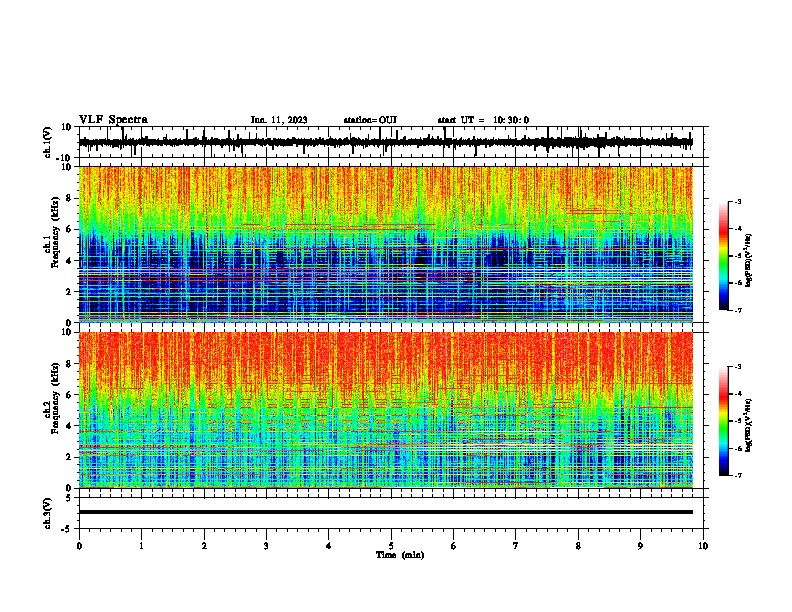Click the "VLF Spectra" plot title
Screen dimensions: 792x612
coord(113,120)
